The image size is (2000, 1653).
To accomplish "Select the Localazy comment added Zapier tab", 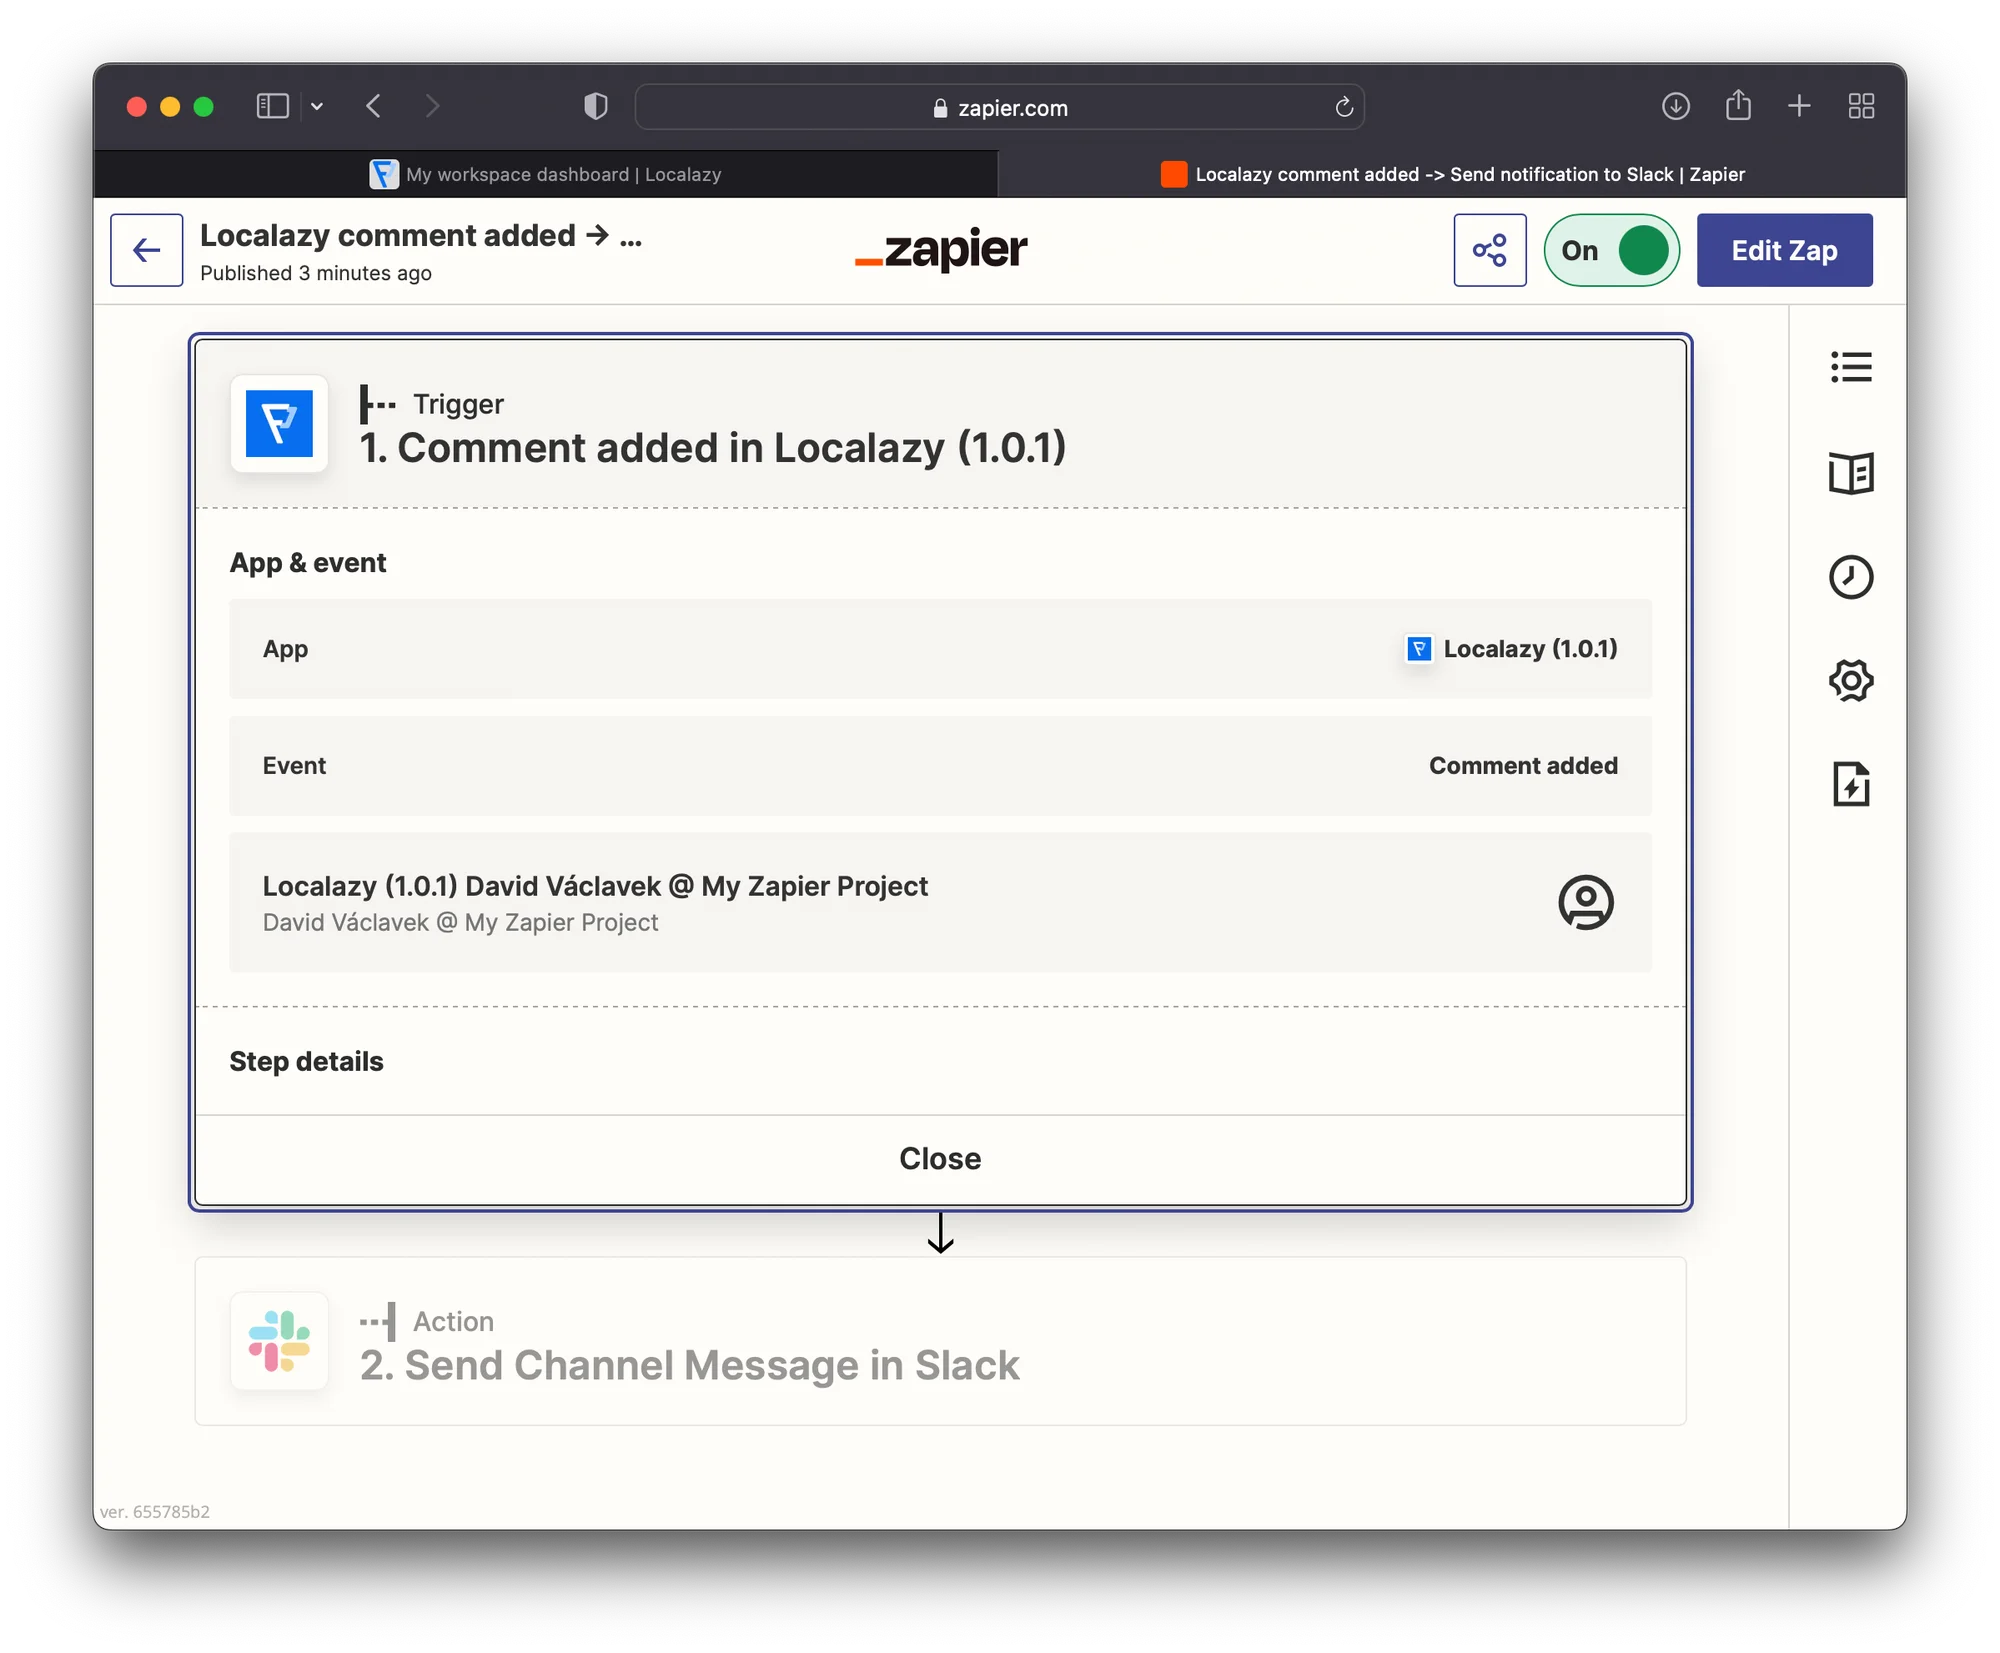I will pyautogui.click(x=1452, y=174).
